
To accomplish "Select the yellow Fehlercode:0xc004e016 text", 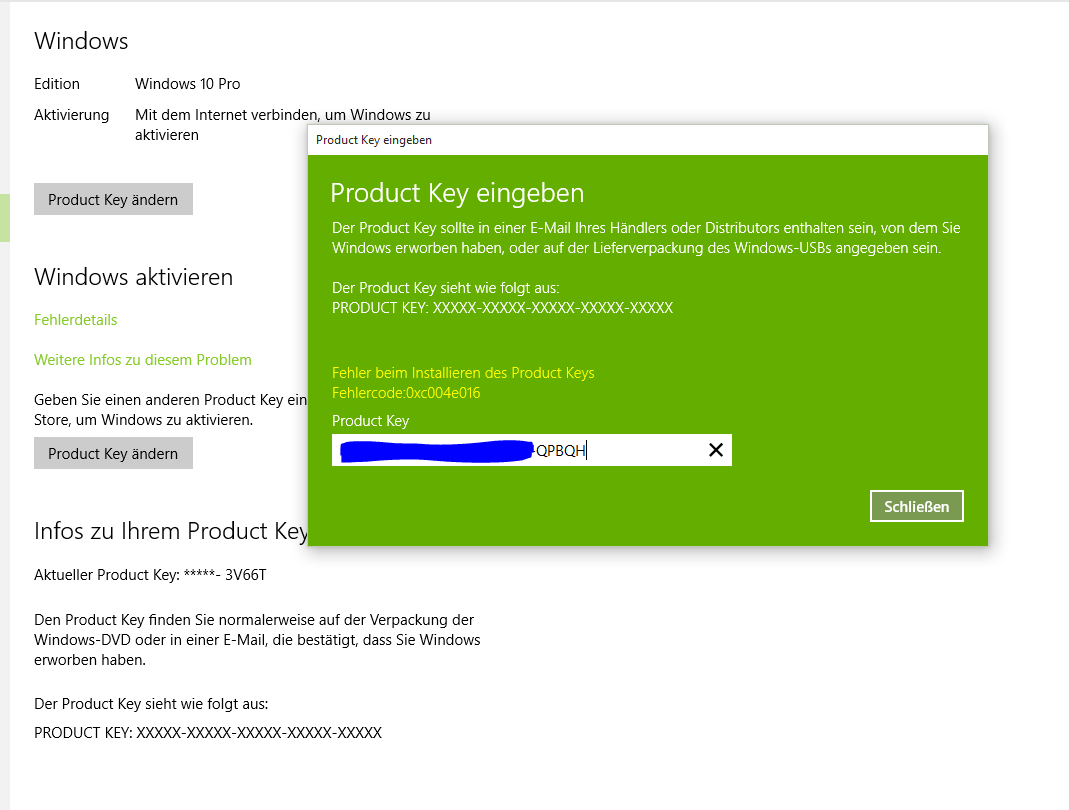I will (x=406, y=393).
